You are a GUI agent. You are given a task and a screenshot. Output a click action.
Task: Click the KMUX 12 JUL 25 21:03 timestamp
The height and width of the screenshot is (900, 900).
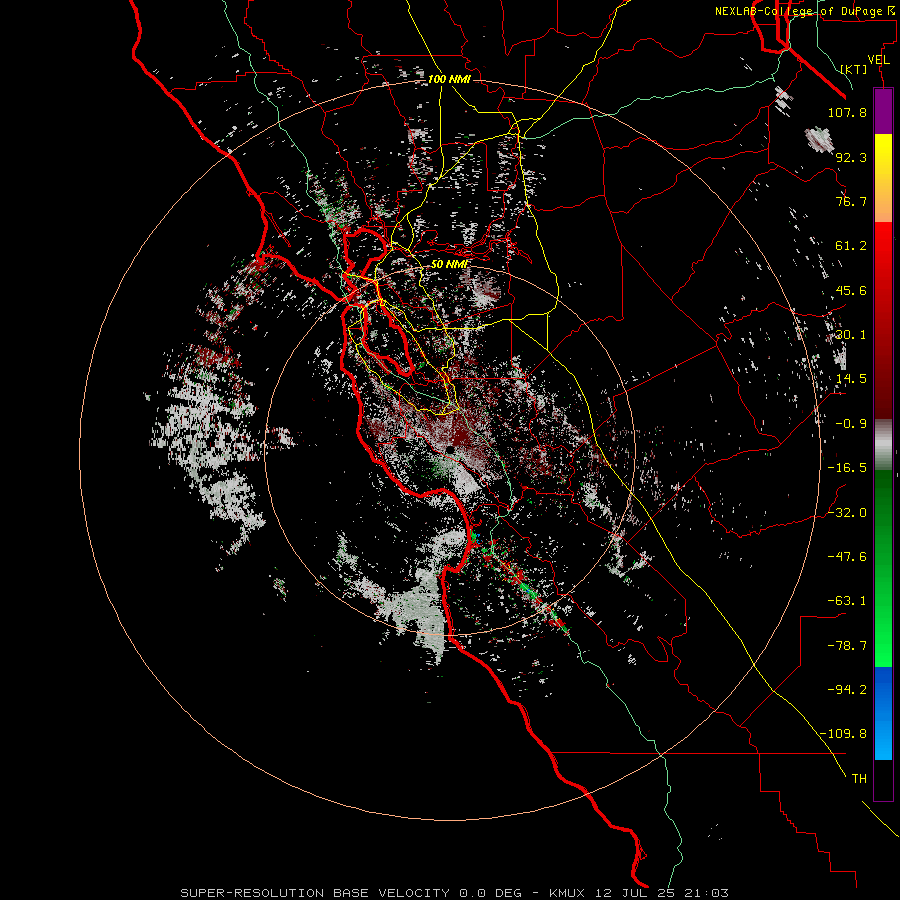tap(639, 893)
